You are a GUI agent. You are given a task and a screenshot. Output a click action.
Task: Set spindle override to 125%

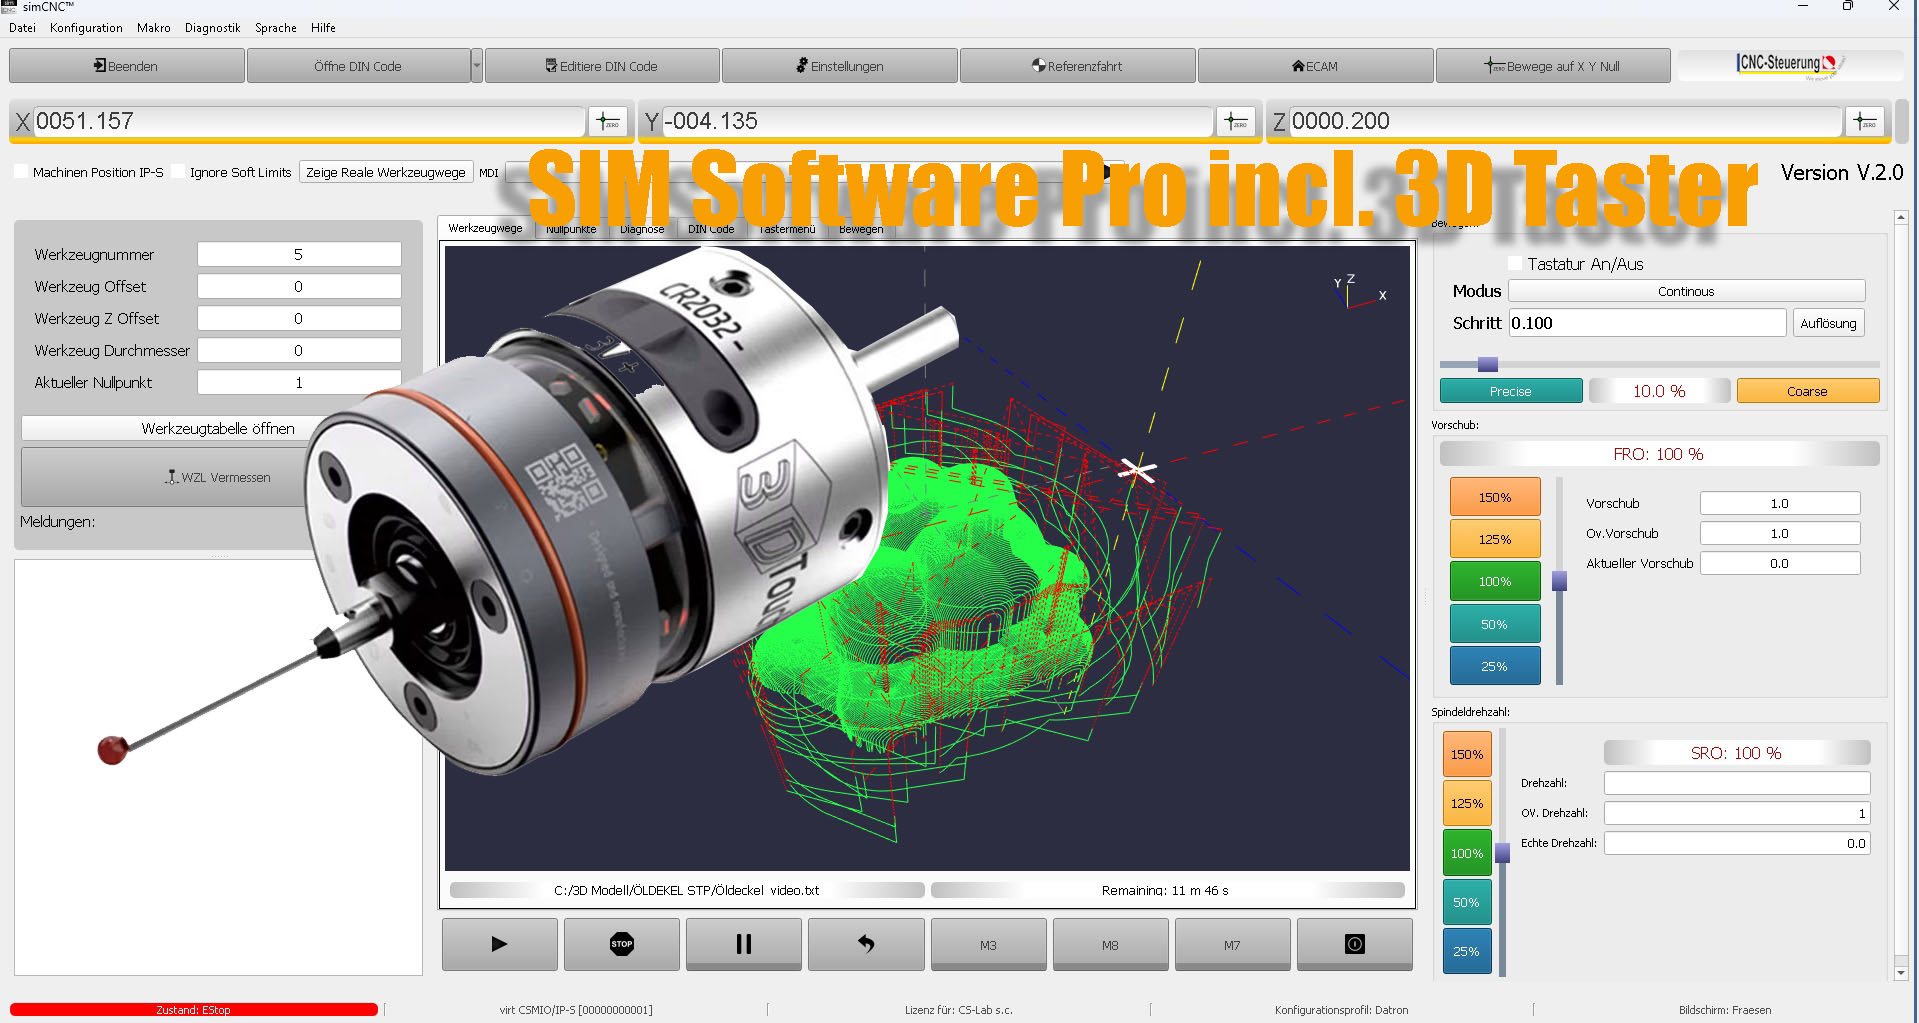(x=1467, y=803)
